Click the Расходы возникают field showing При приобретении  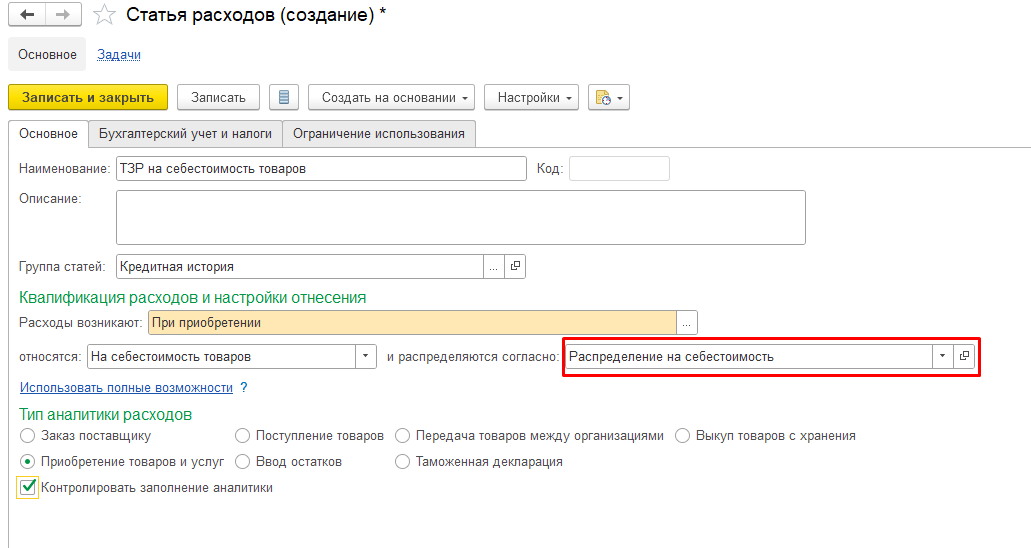click(412, 322)
